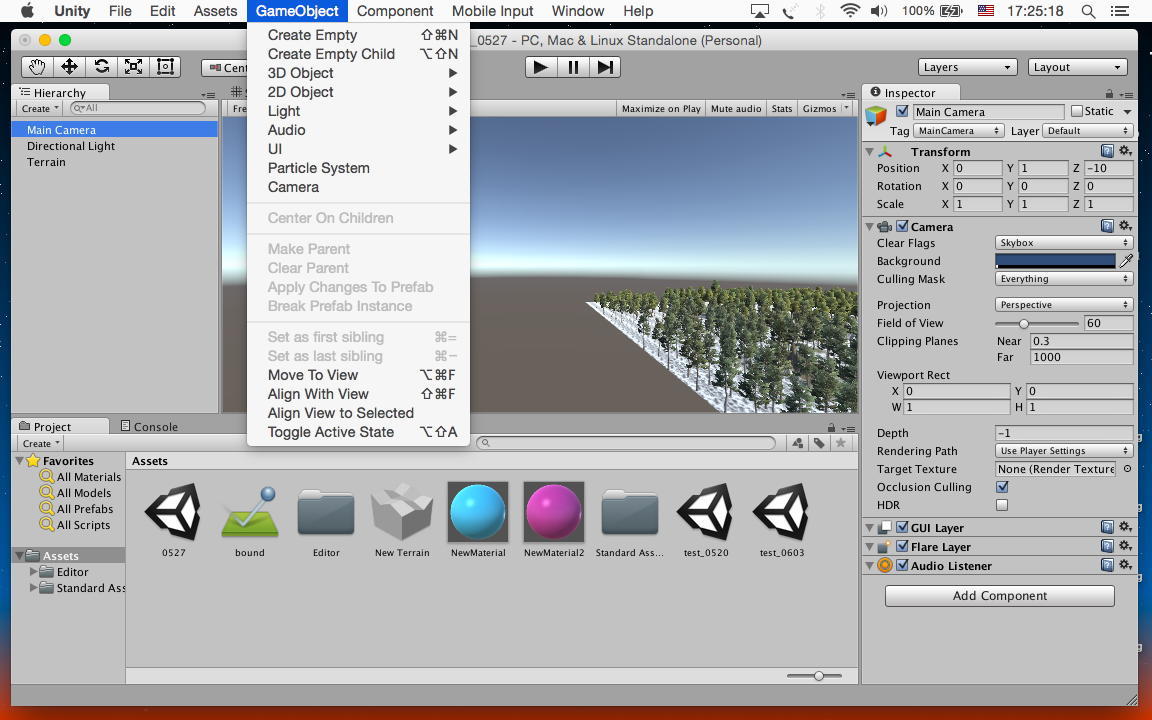Select the Hand tool in toolbar

[37, 67]
